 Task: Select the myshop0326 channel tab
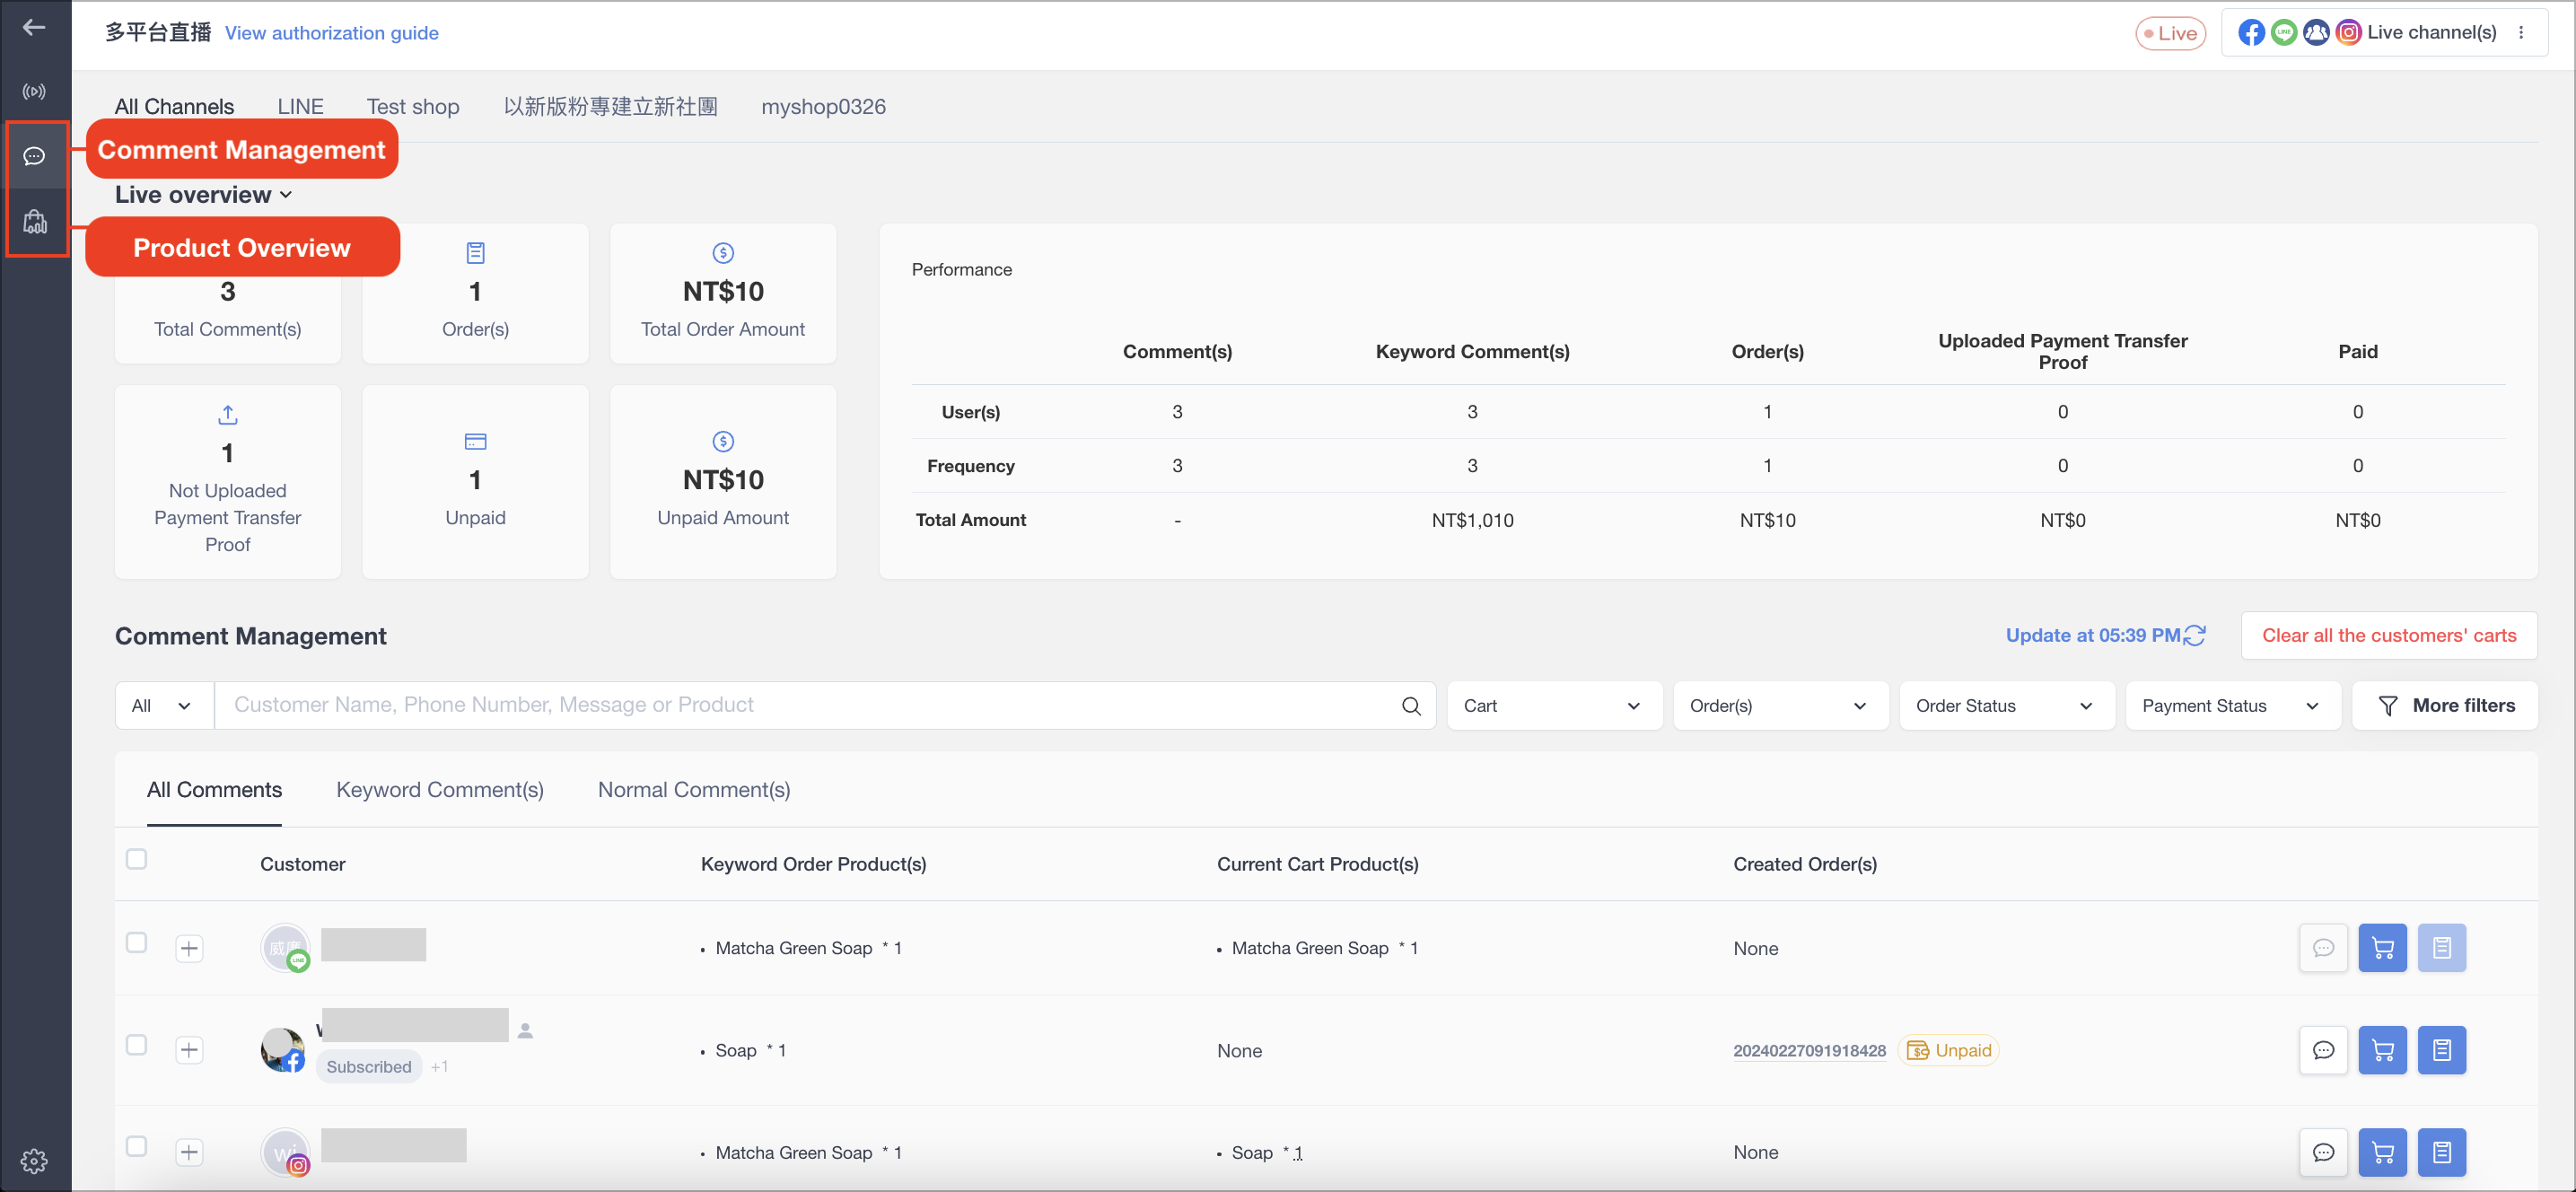tap(823, 107)
